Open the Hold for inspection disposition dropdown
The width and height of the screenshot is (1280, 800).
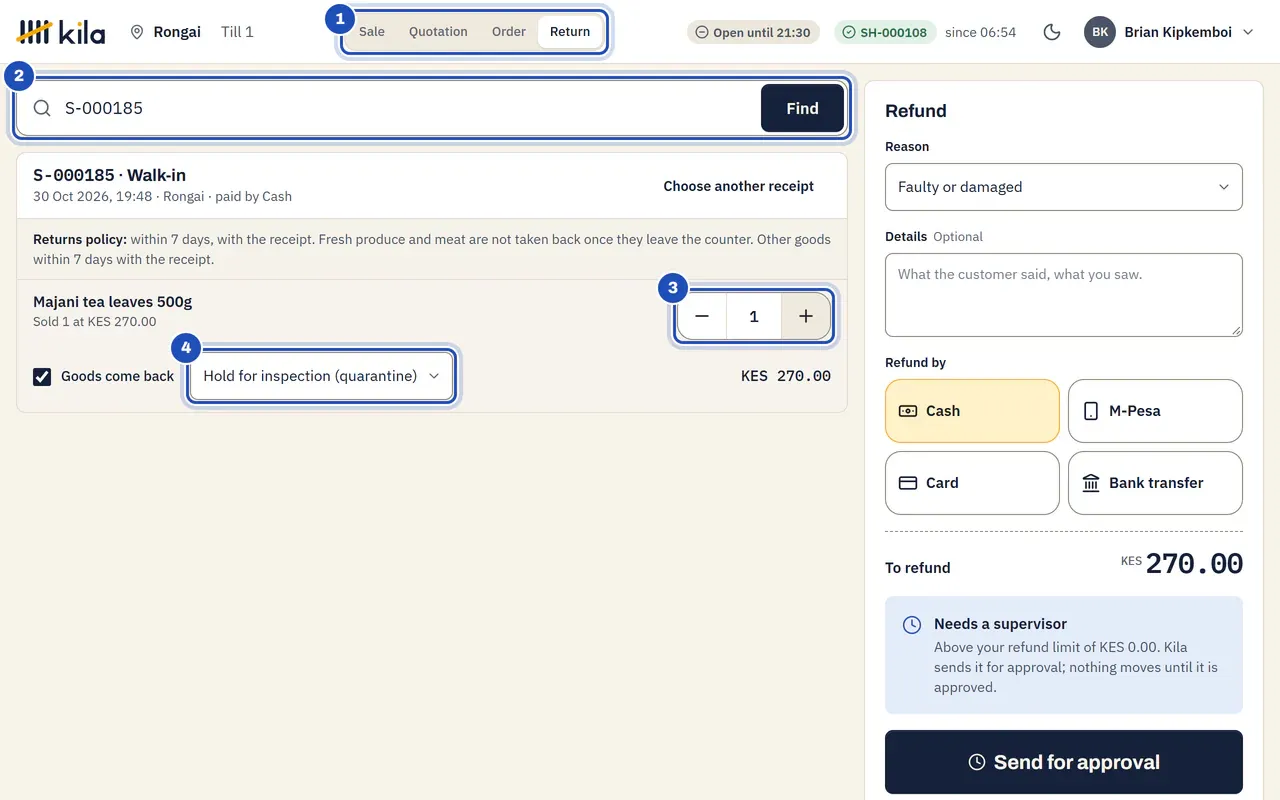click(x=321, y=376)
